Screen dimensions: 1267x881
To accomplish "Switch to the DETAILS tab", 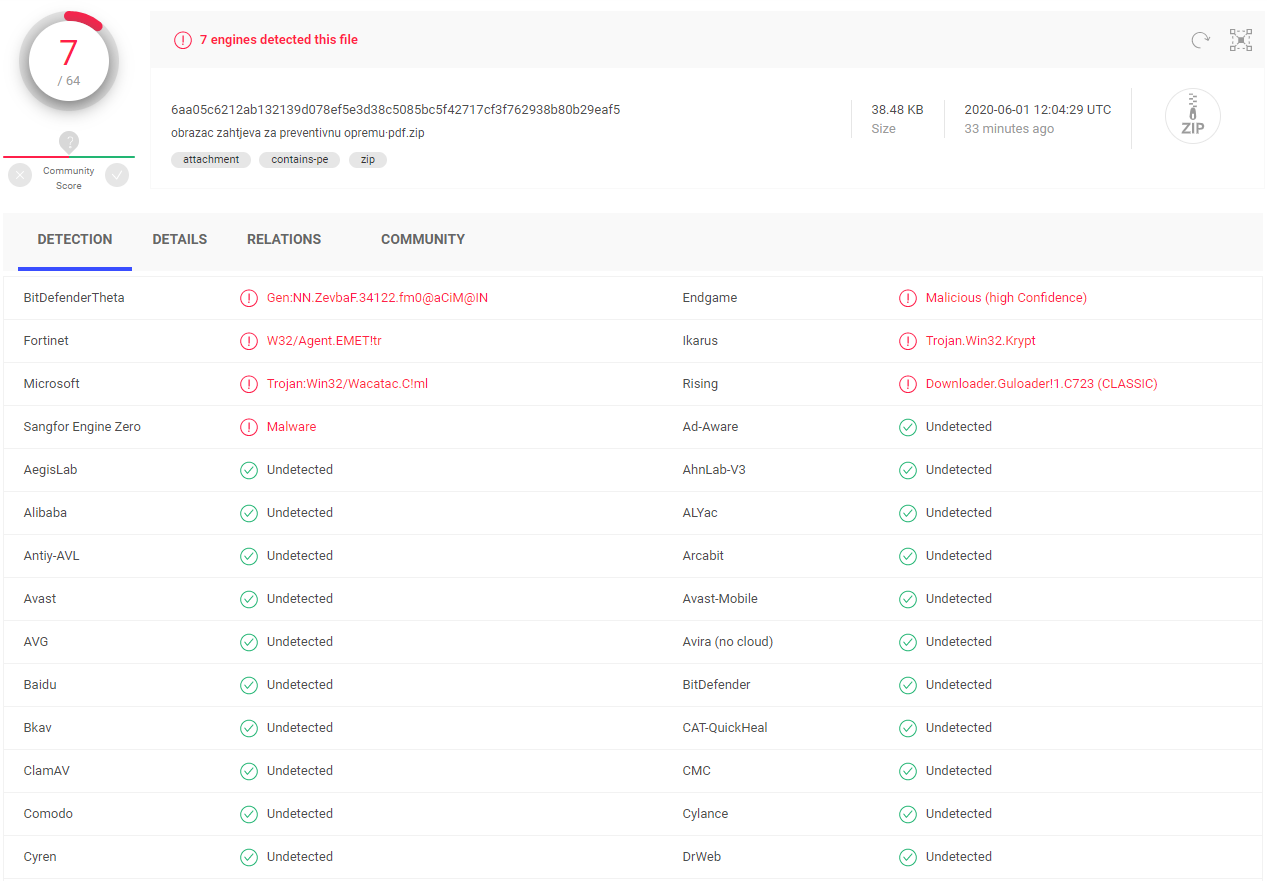I will pos(180,240).
